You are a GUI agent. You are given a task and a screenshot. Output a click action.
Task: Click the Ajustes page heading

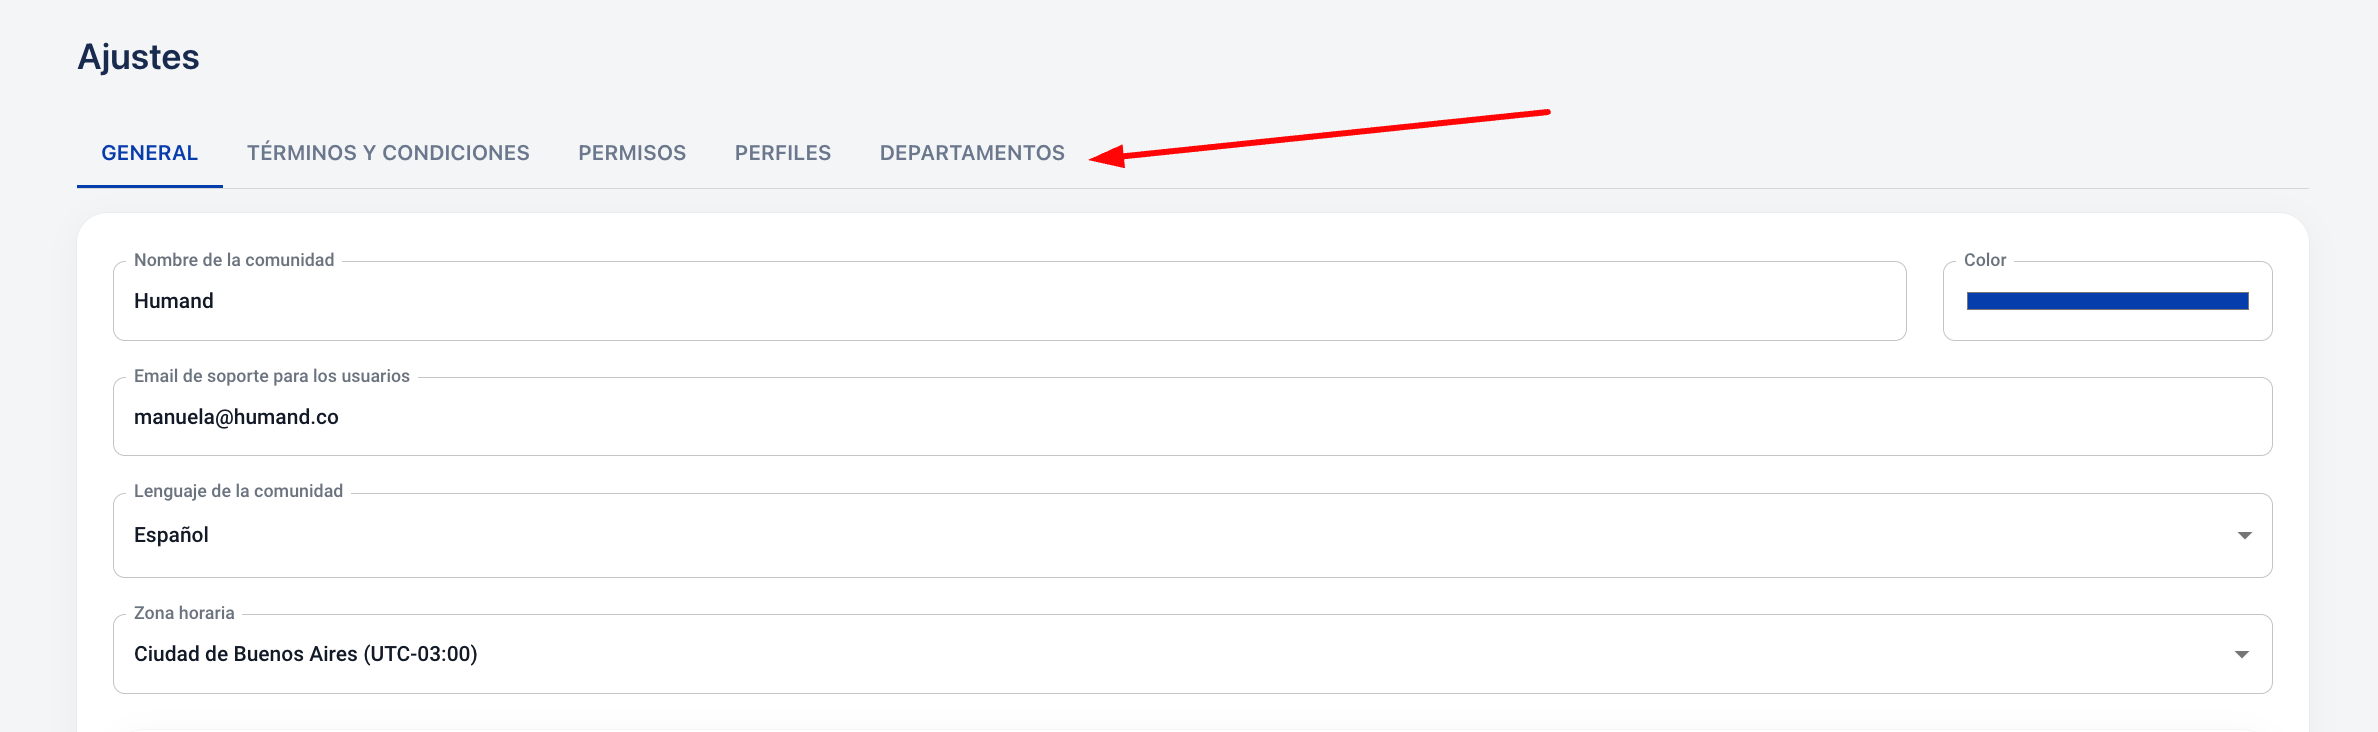tap(139, 57)
